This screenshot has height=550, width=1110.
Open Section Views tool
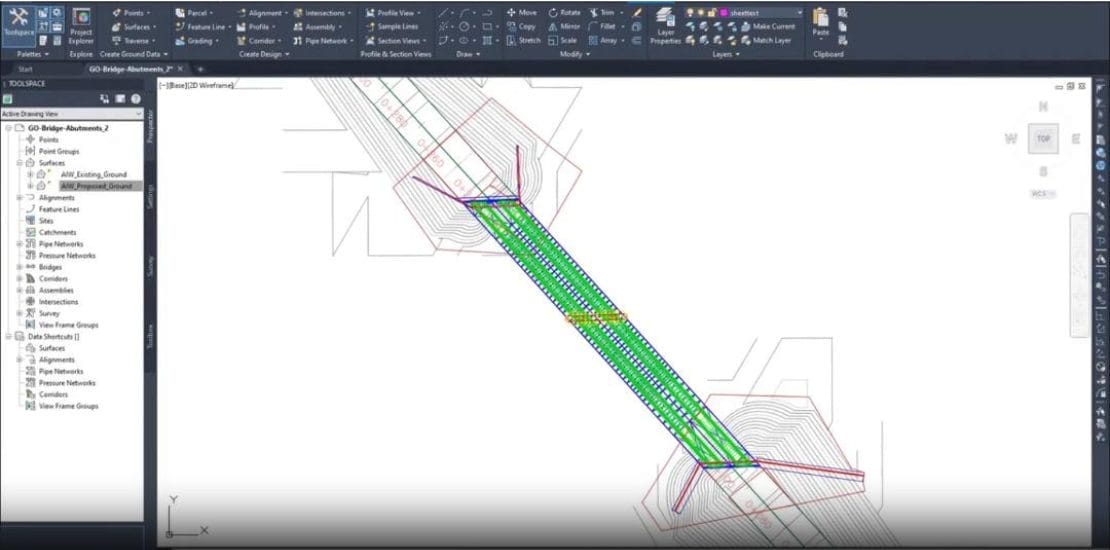click(x=395, y=41)
